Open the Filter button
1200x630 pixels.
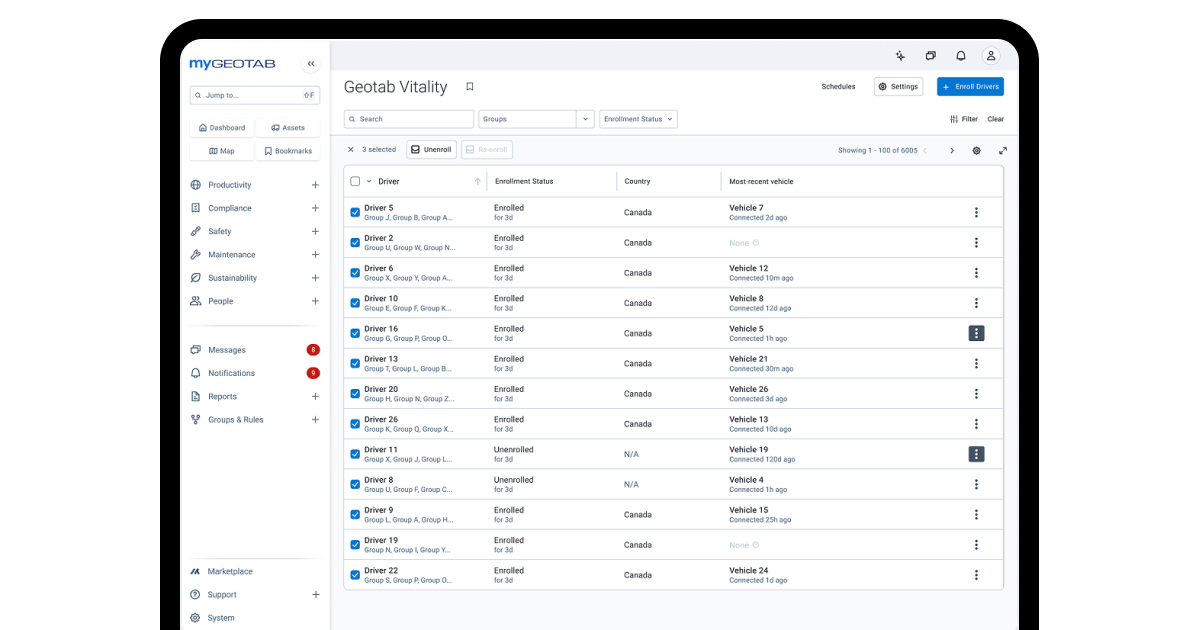(964, 119)
